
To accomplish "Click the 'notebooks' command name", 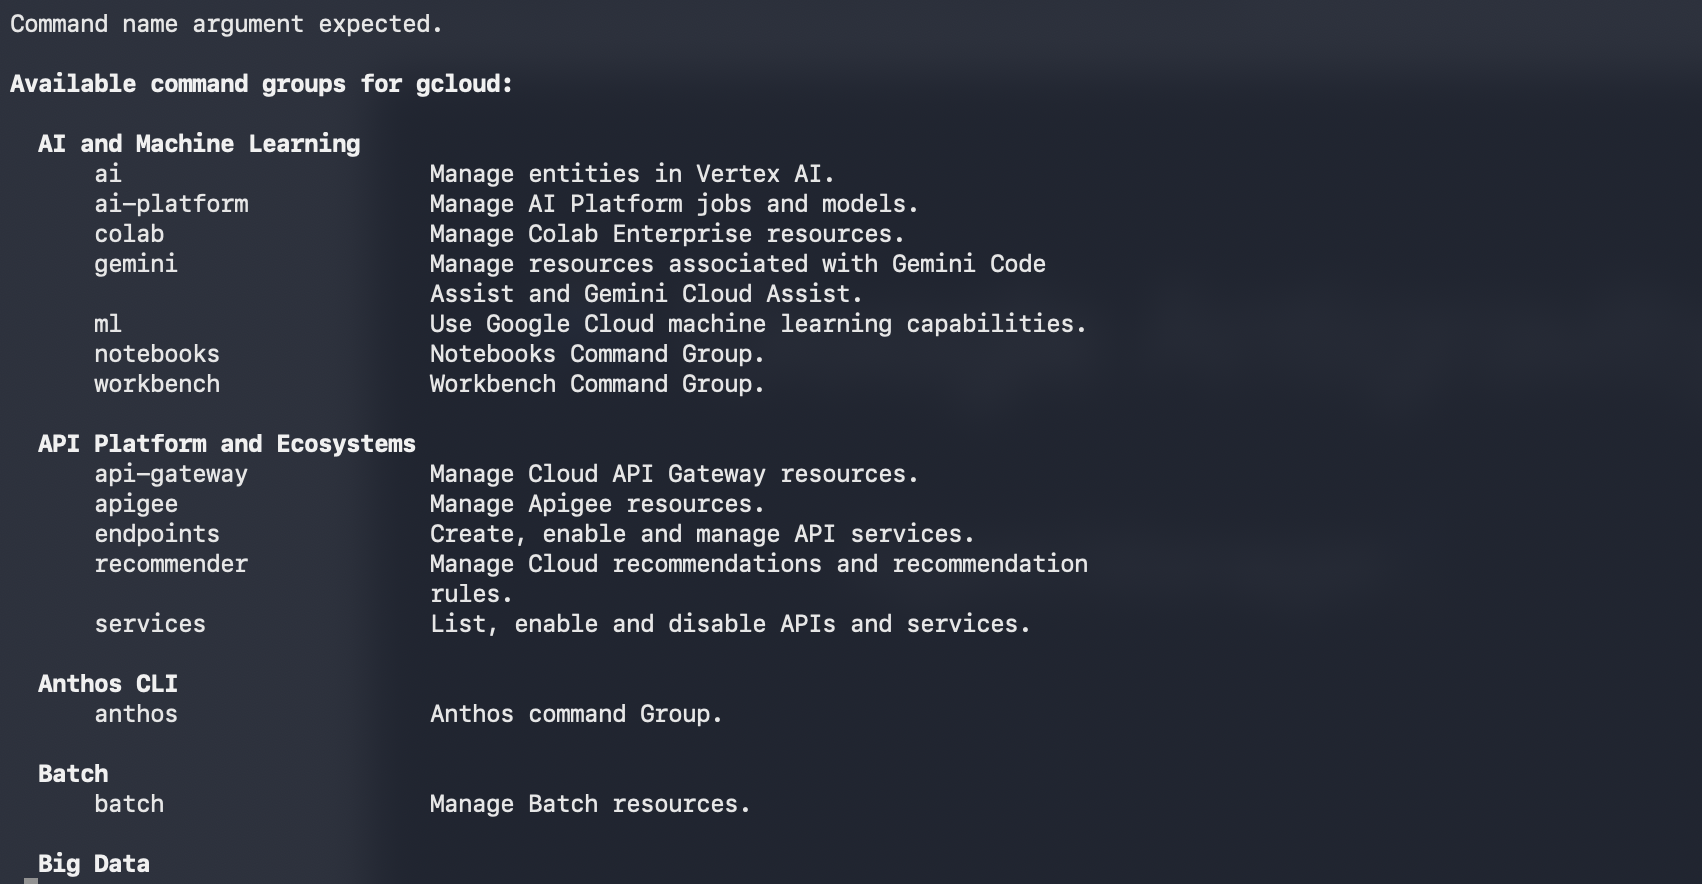I will click(157, 354).
